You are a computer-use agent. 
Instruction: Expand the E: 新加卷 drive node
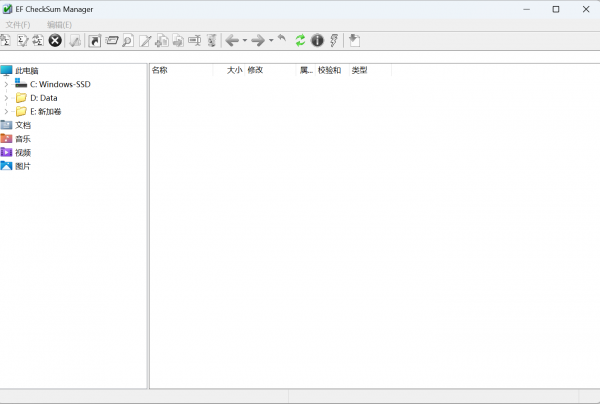[x=6, y=112]
